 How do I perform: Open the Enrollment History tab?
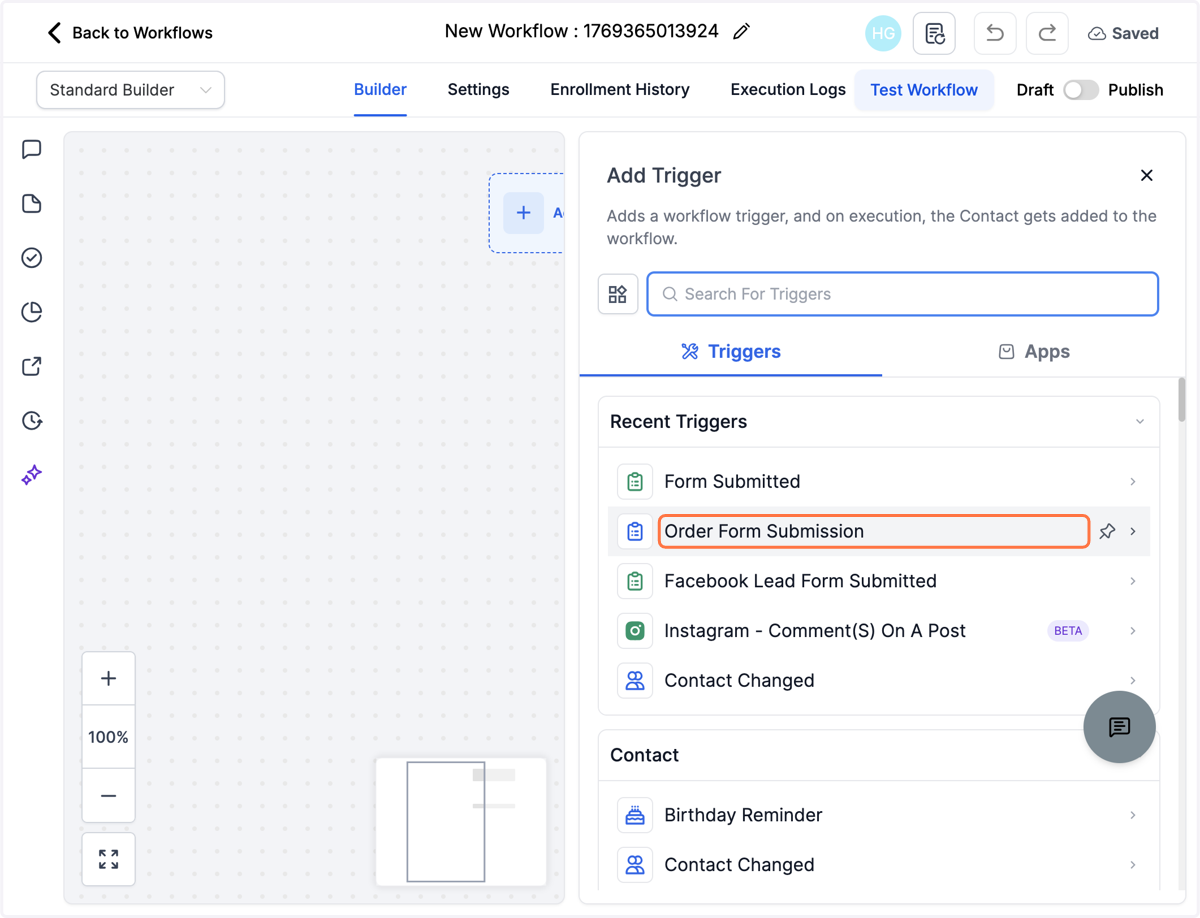620,90
